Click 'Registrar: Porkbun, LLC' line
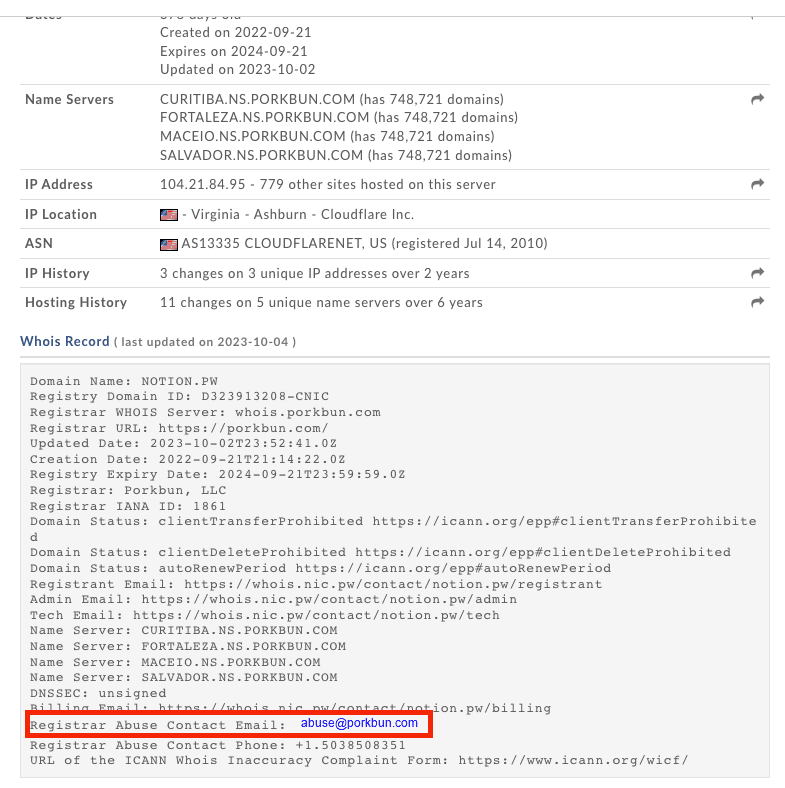The width and height of the screenshot is (785, 788). tap(128, 490)
